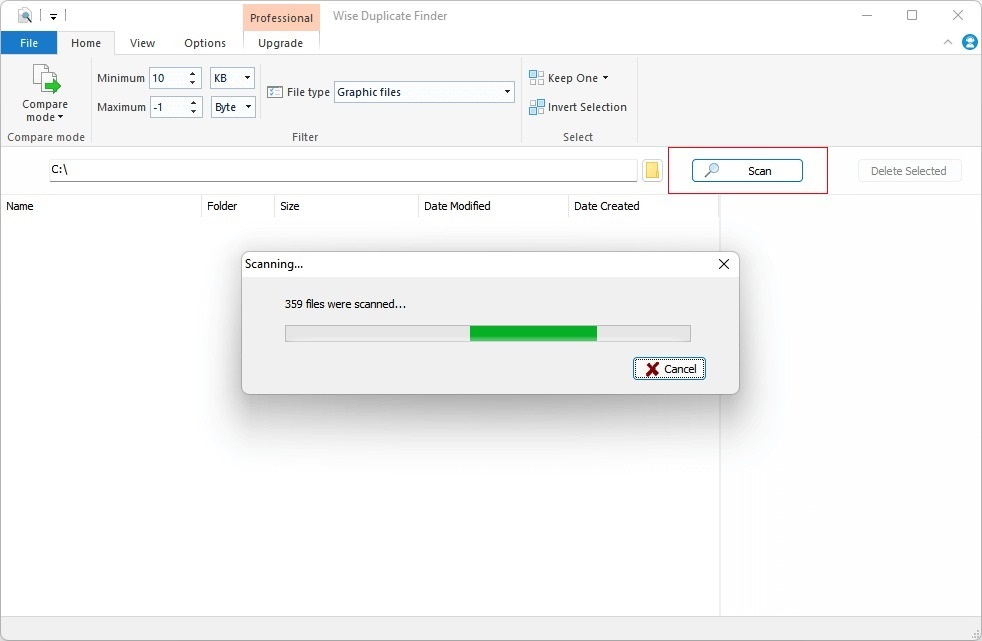This screenshot has width=982, height=641.
Task: Sort list by Date Modified column
Action: 457,206
